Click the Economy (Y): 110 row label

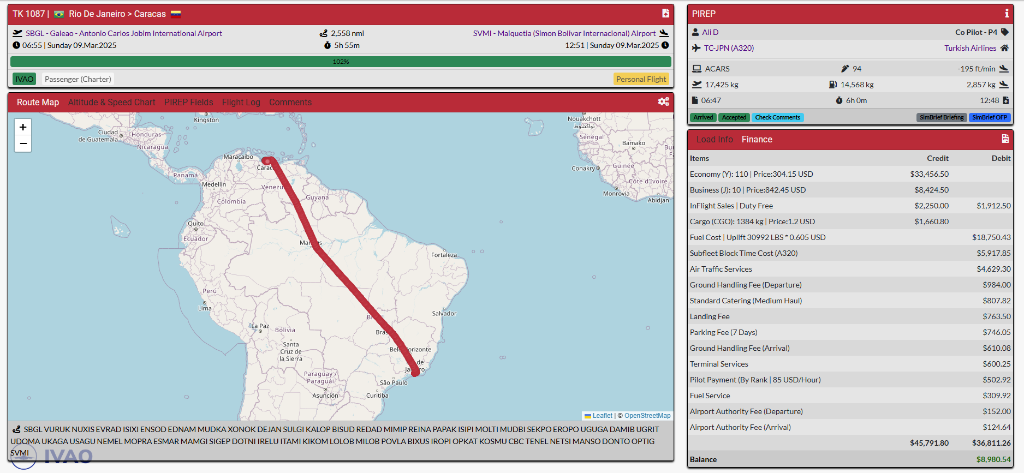coord(750,174)
